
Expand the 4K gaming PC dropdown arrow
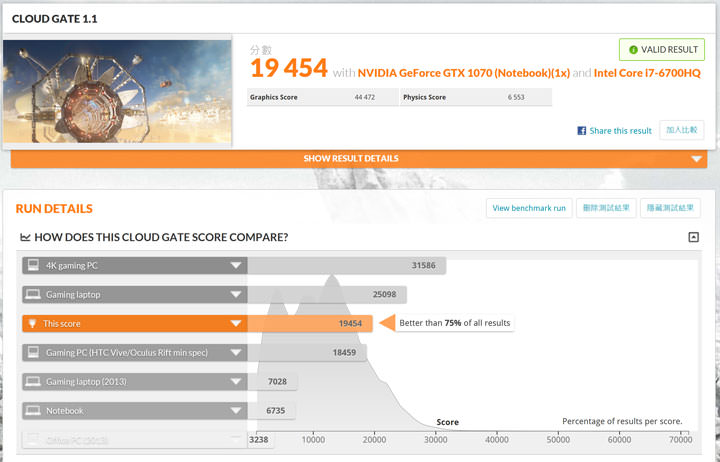tap(236, 266)
